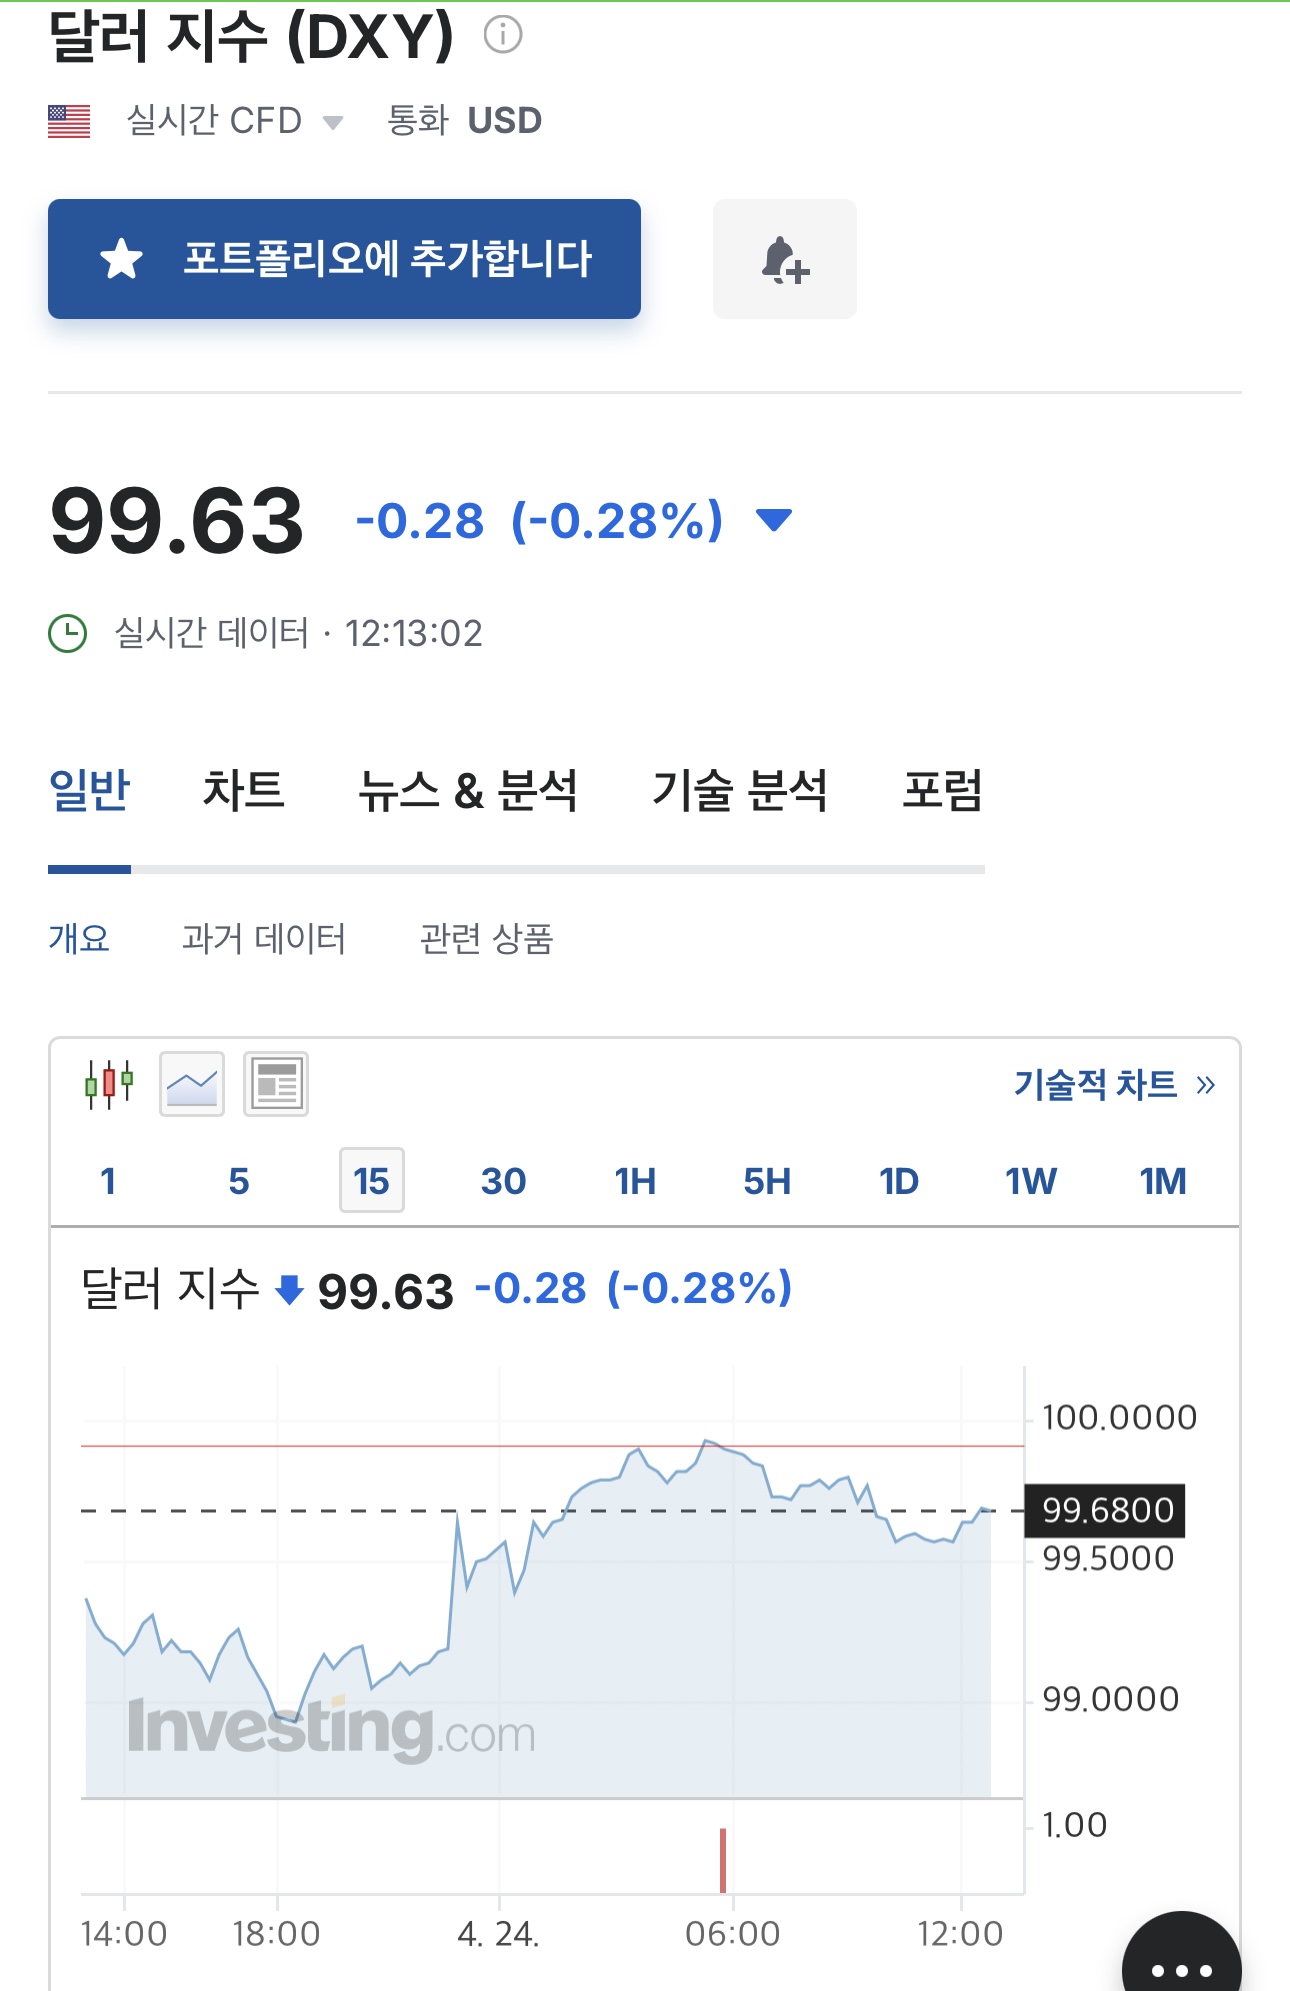Screen dimensions: 1290x1991
Task: Click the blue down-triangle beside price change
Action: [774, 520]
